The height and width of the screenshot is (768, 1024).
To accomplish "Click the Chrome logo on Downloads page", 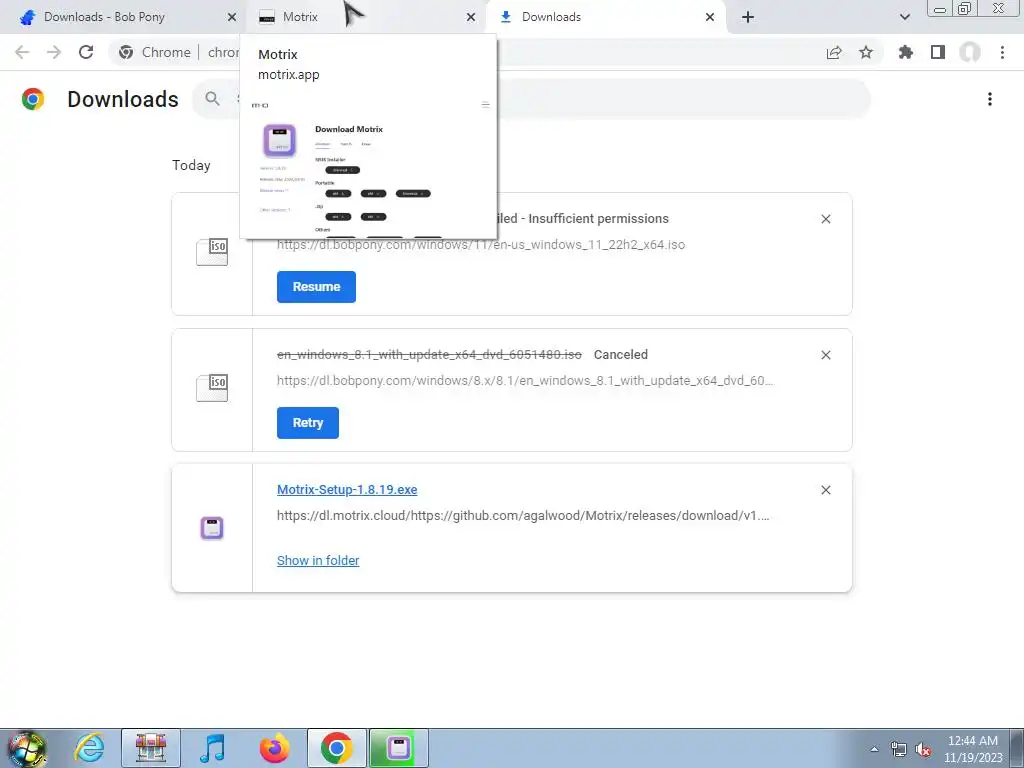I will click(x=33, y=99).
